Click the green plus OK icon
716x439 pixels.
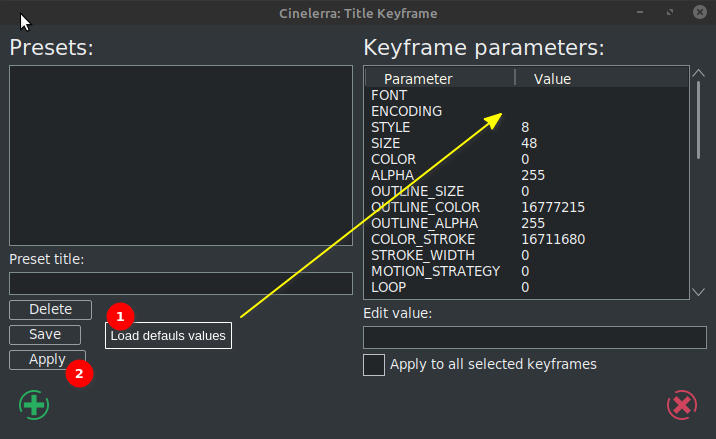pyautogui.click(x=33, y=405)
